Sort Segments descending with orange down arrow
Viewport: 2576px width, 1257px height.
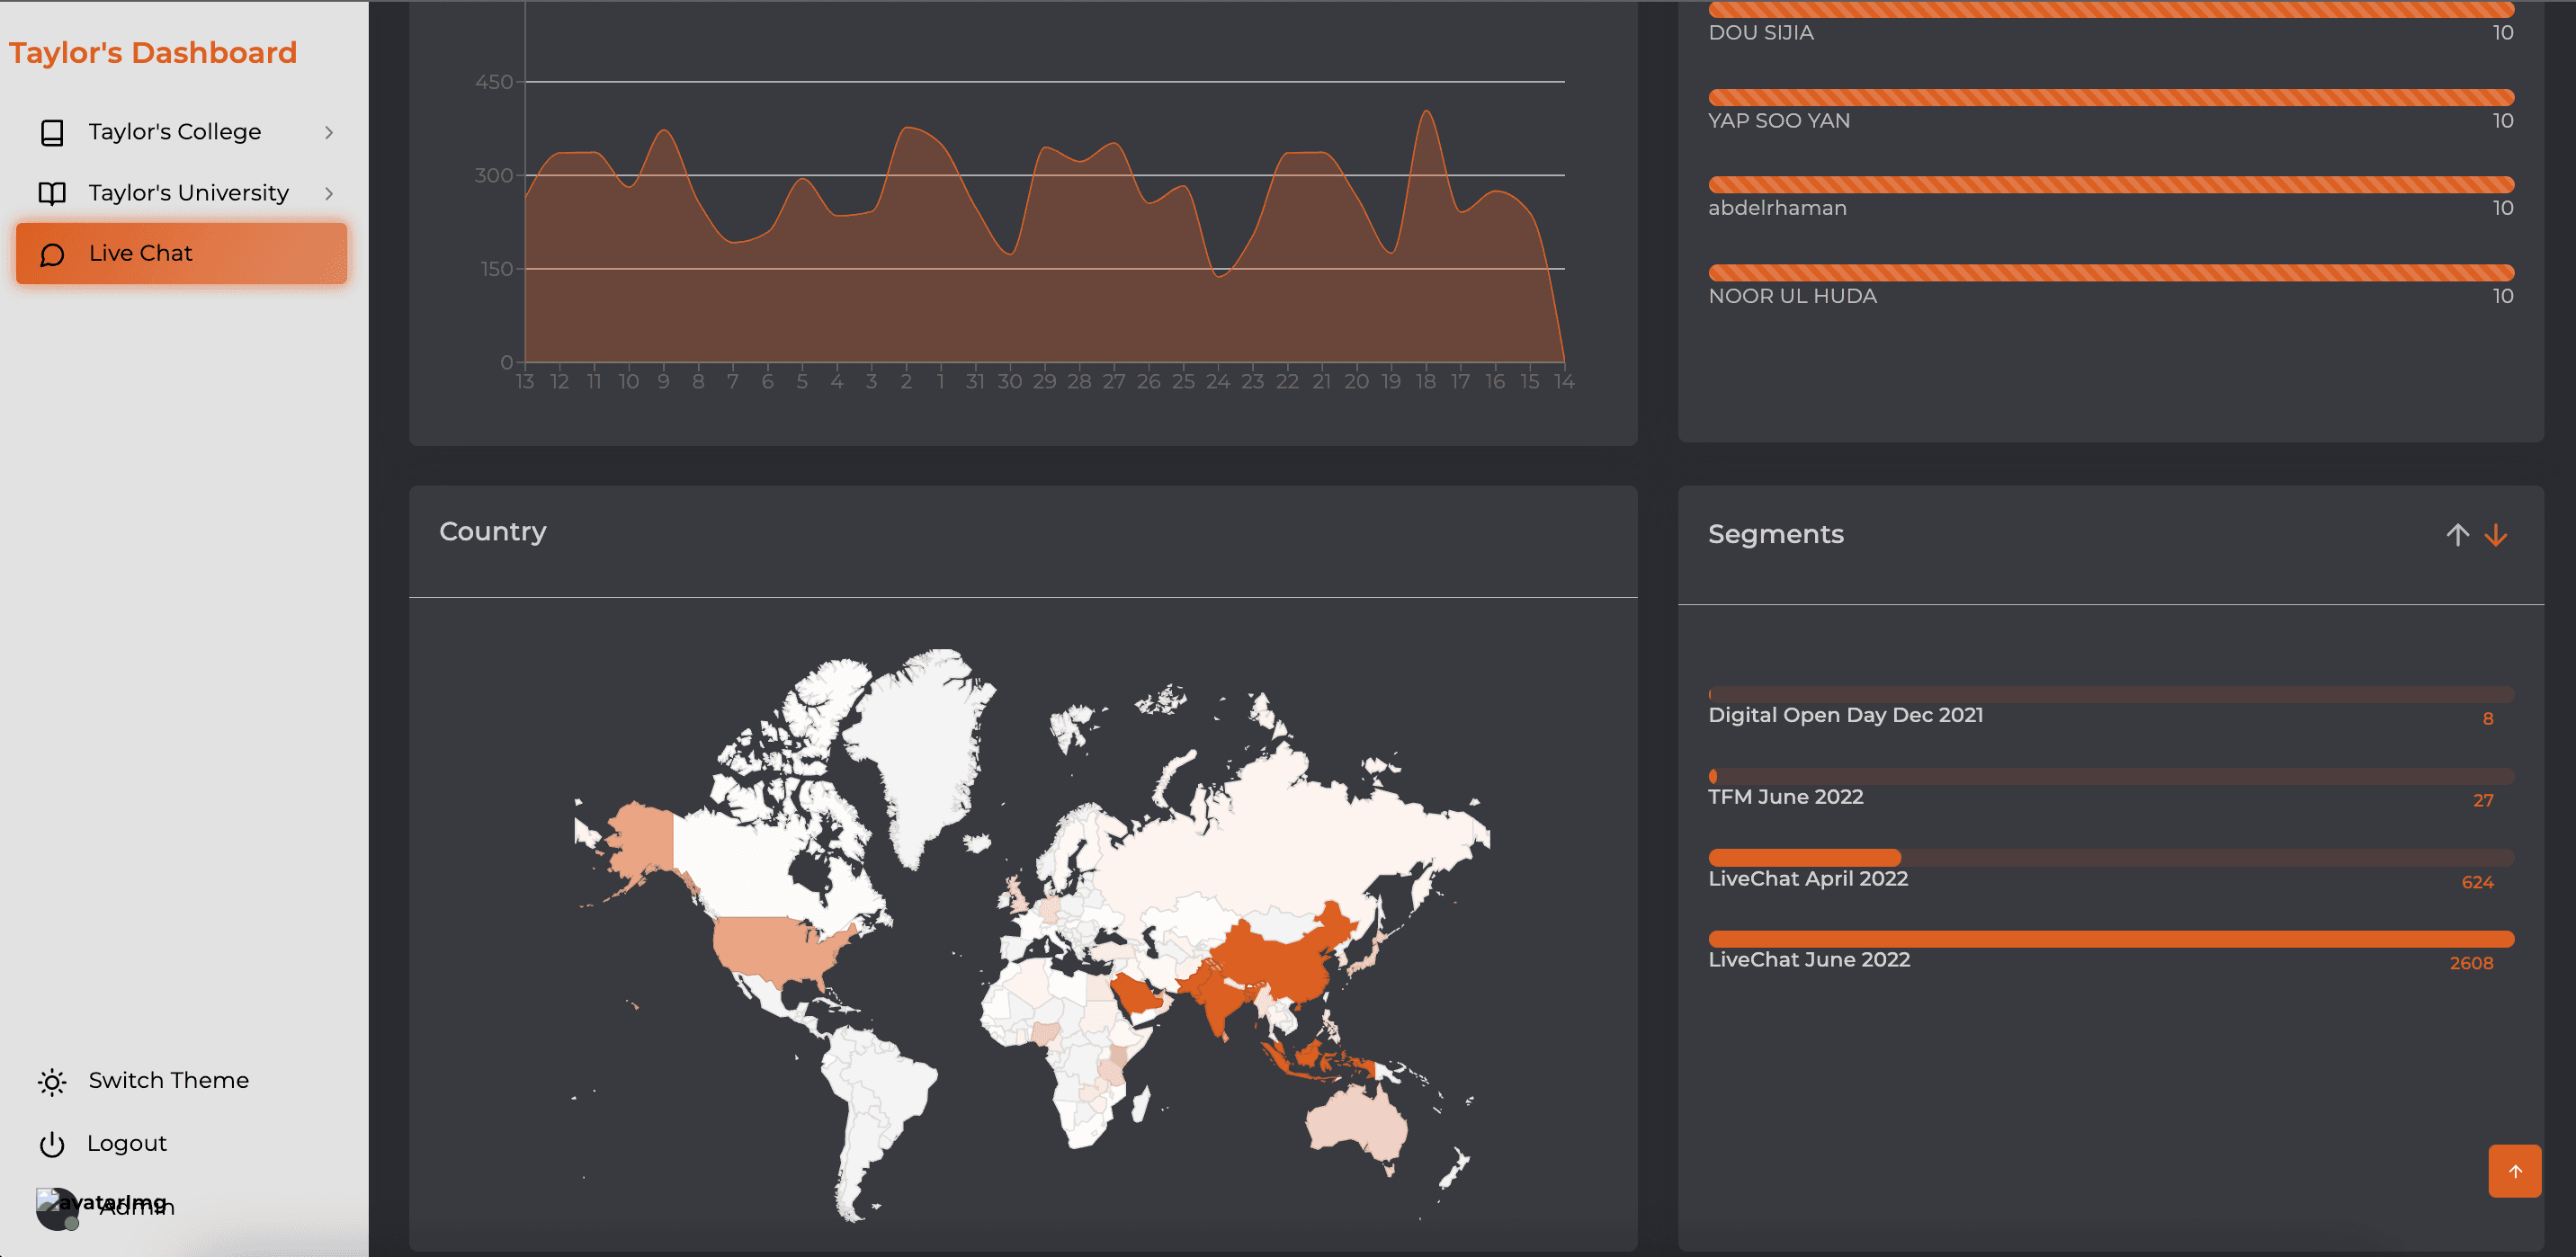(x=2496, y=535)
